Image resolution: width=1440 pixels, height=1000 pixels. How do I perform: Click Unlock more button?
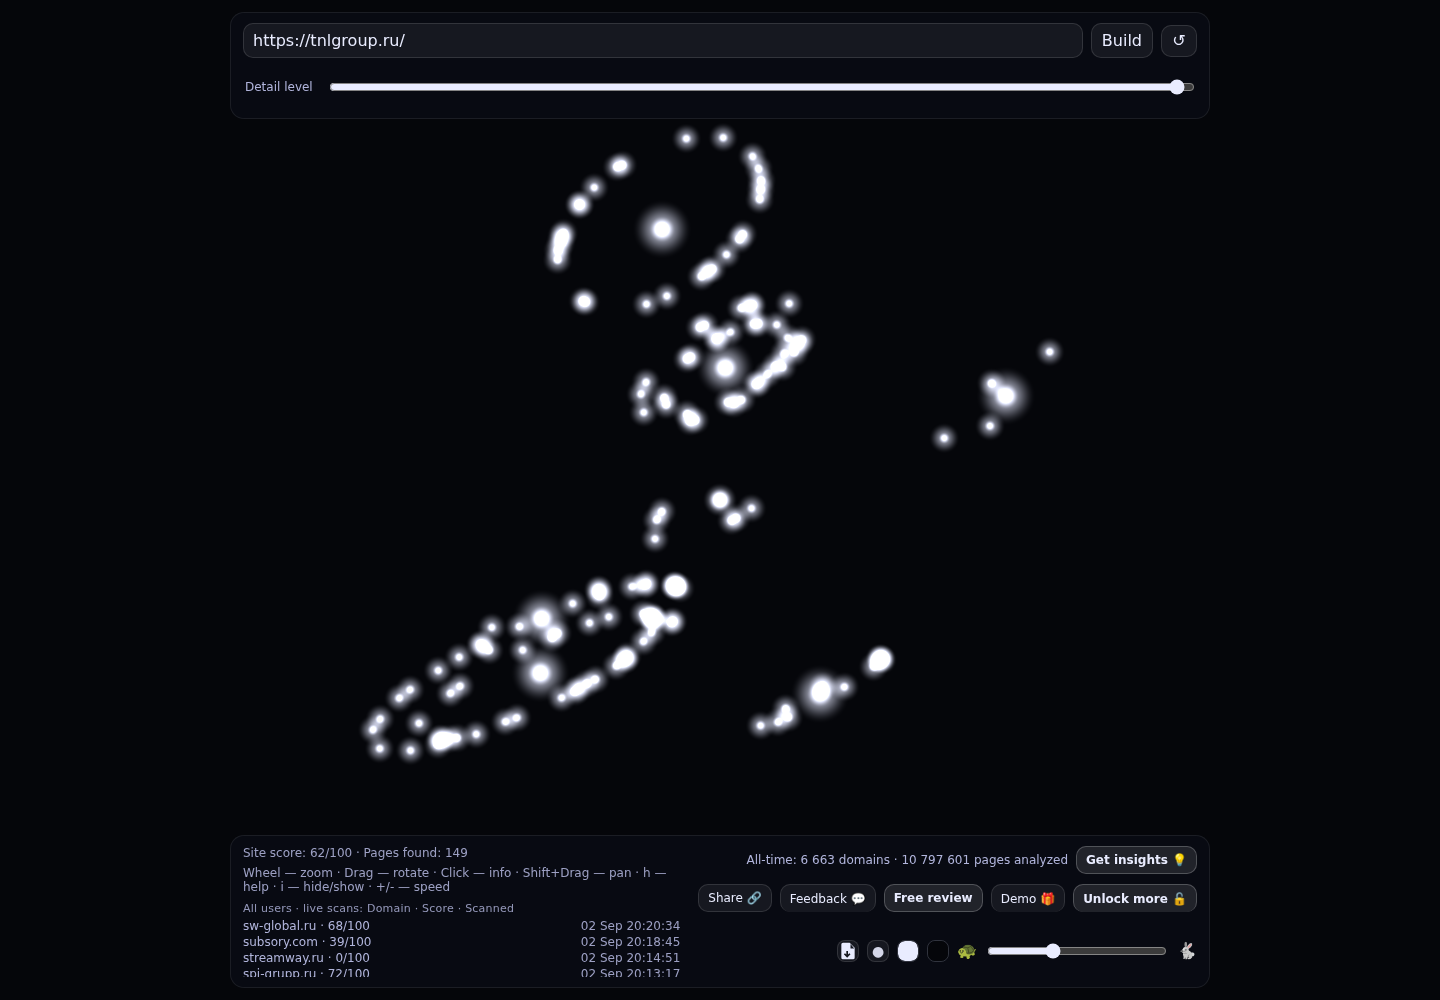click(1134, 898)
